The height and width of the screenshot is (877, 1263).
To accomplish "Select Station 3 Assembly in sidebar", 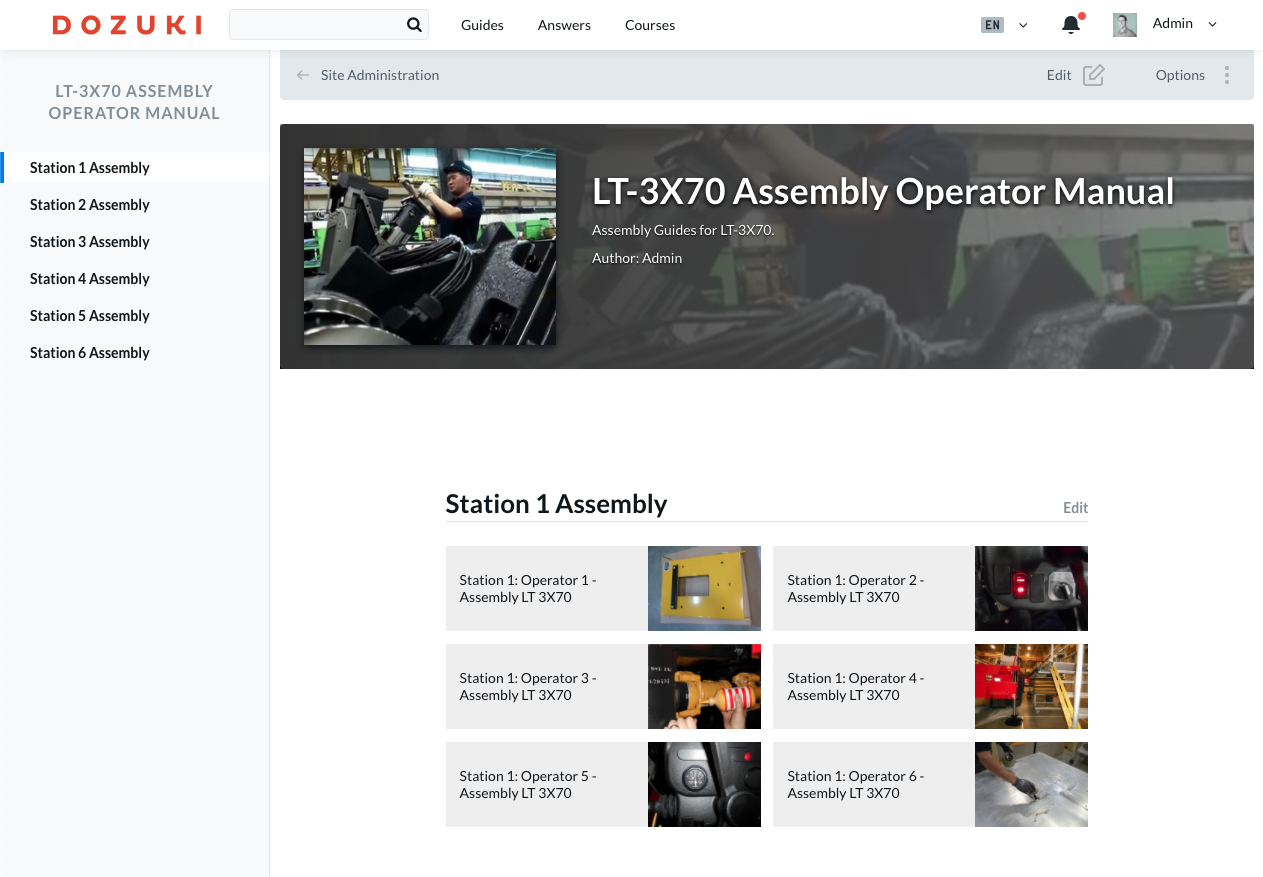I will (90, 242).
